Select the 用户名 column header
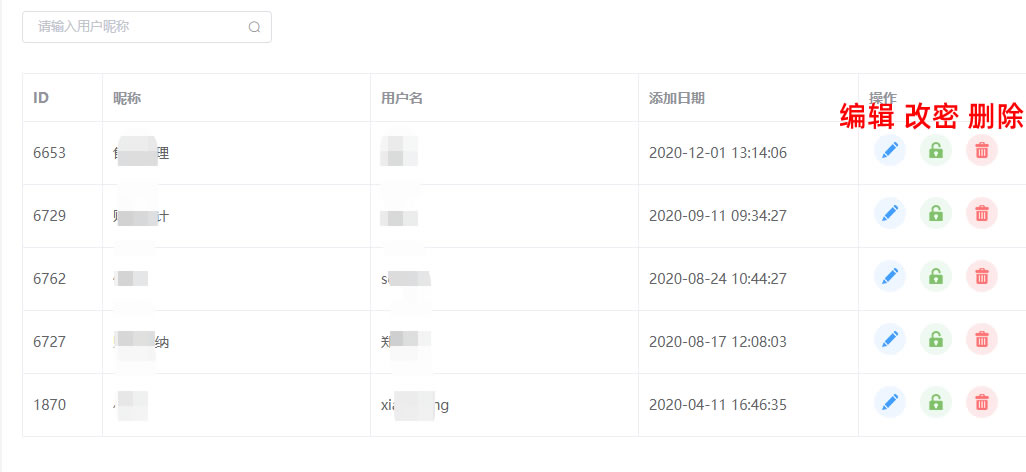 point(402,98)
